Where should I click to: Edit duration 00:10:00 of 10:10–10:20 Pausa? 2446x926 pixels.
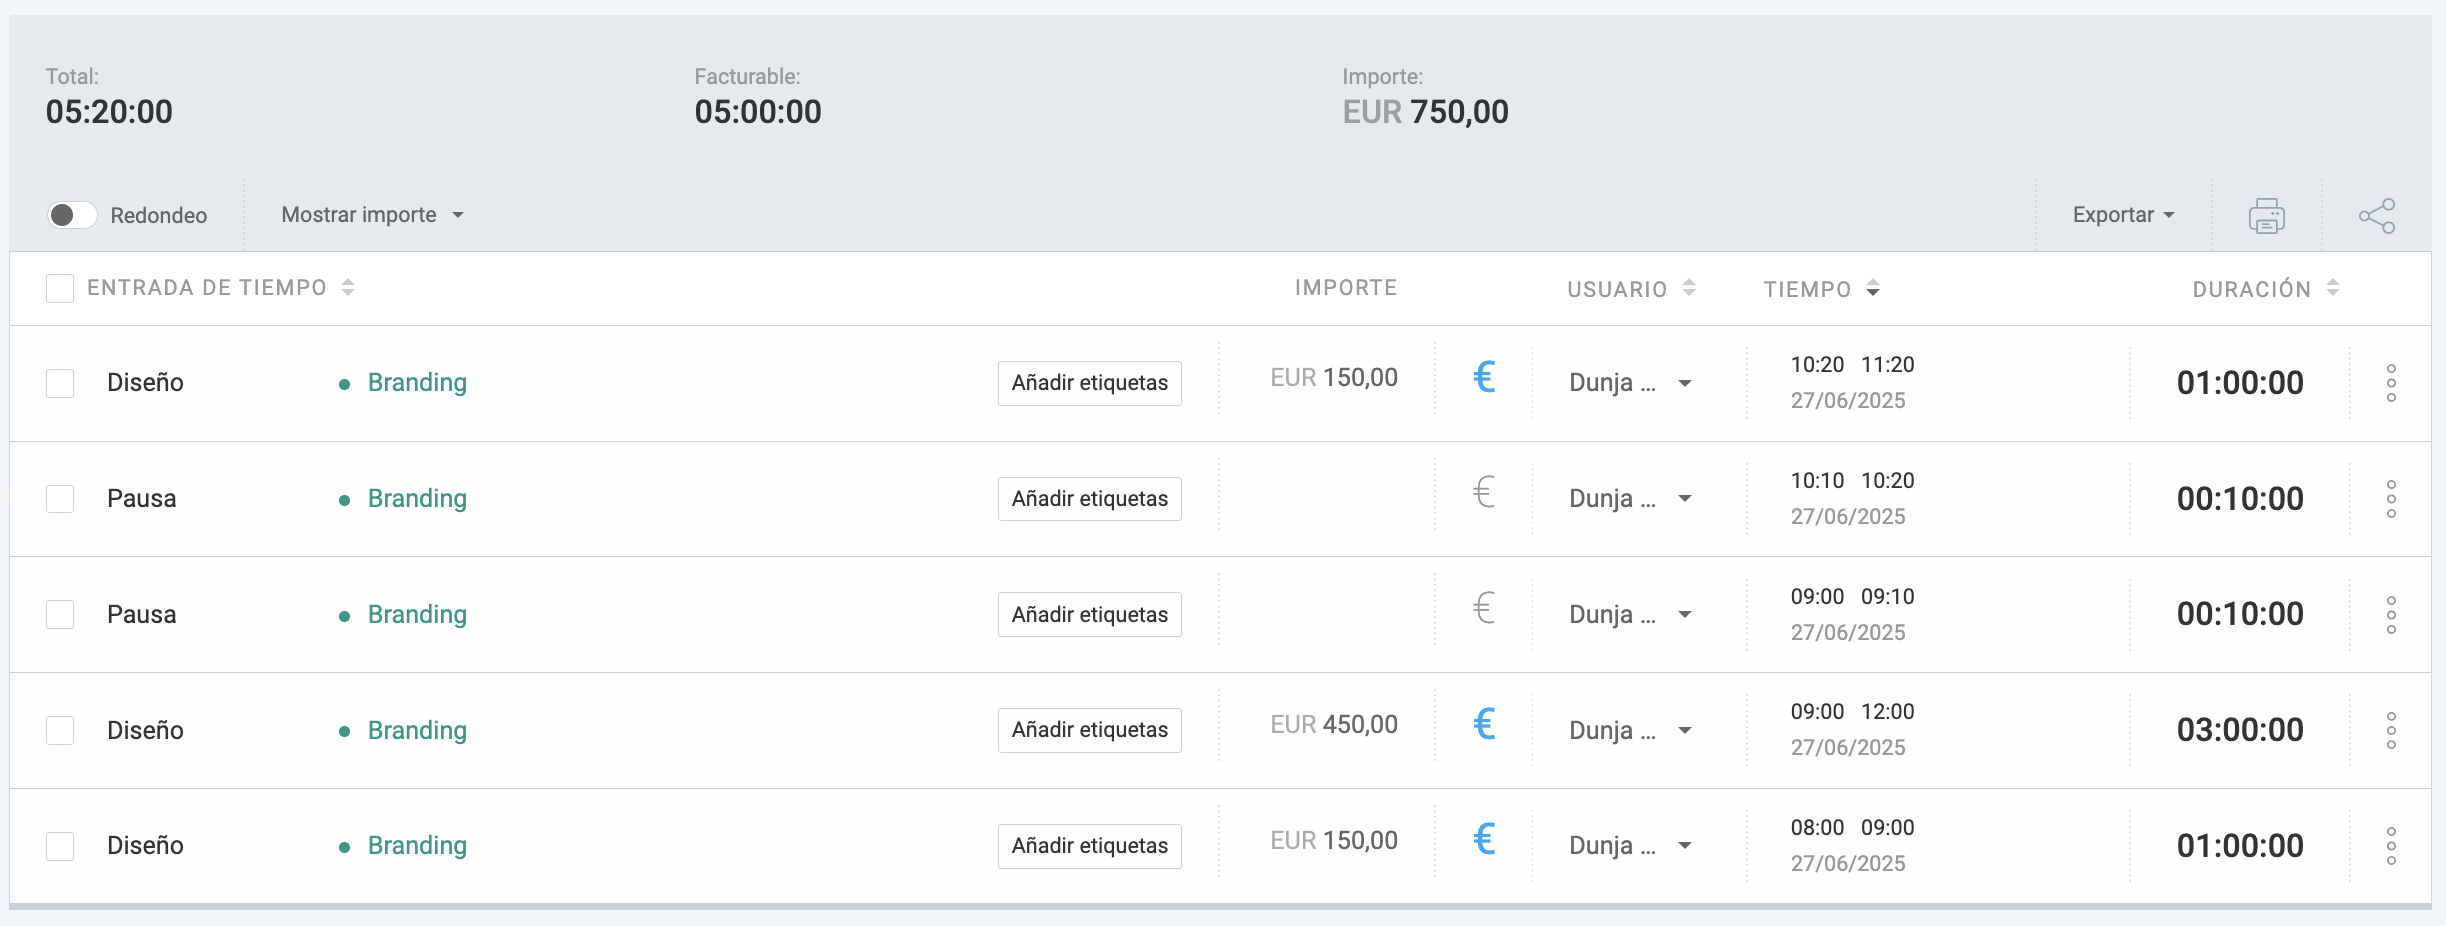click(x=2240, y=499)
